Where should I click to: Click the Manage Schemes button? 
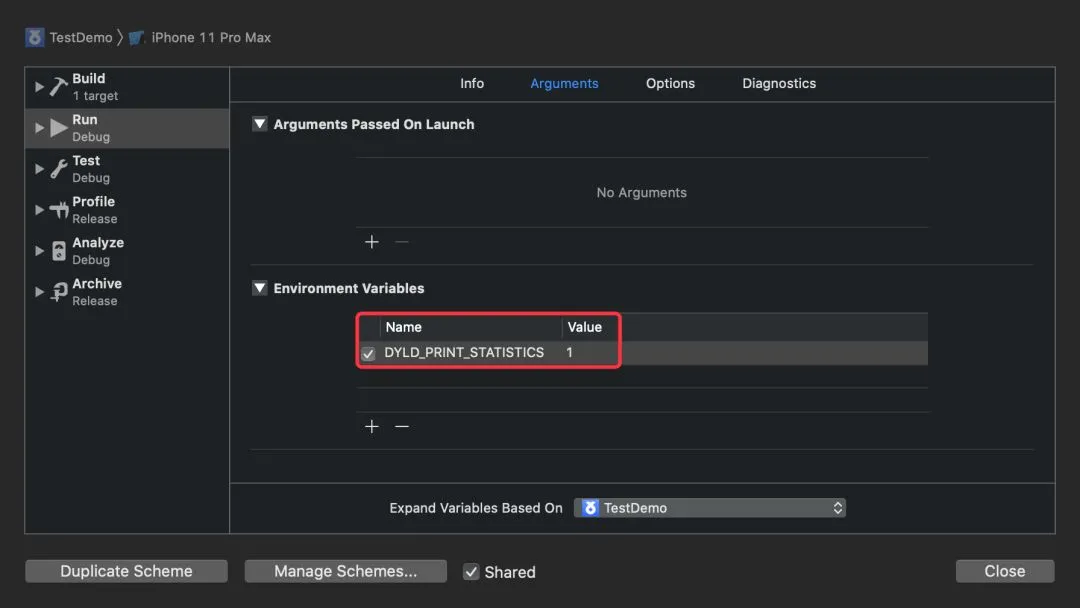tap(346, 571)
